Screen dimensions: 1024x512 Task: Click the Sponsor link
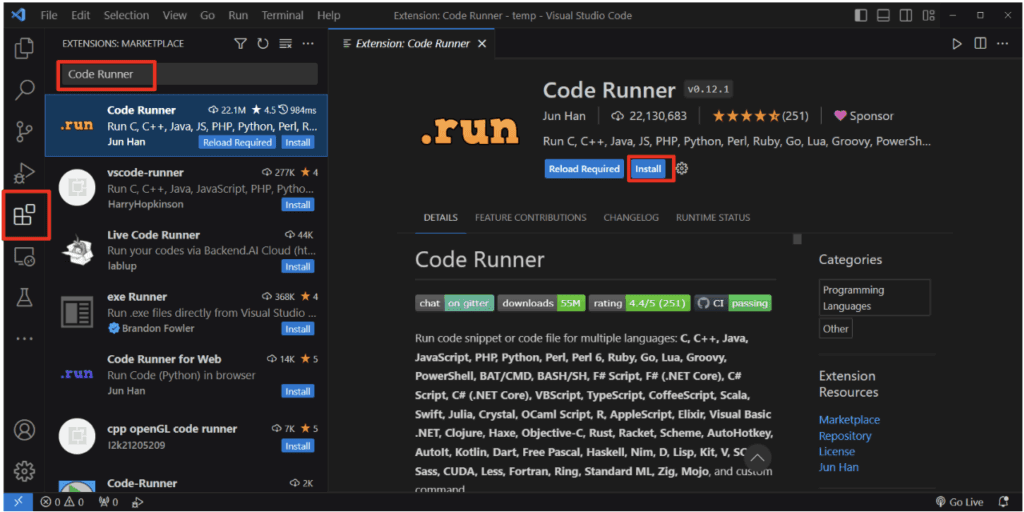(x=863, y=116)
